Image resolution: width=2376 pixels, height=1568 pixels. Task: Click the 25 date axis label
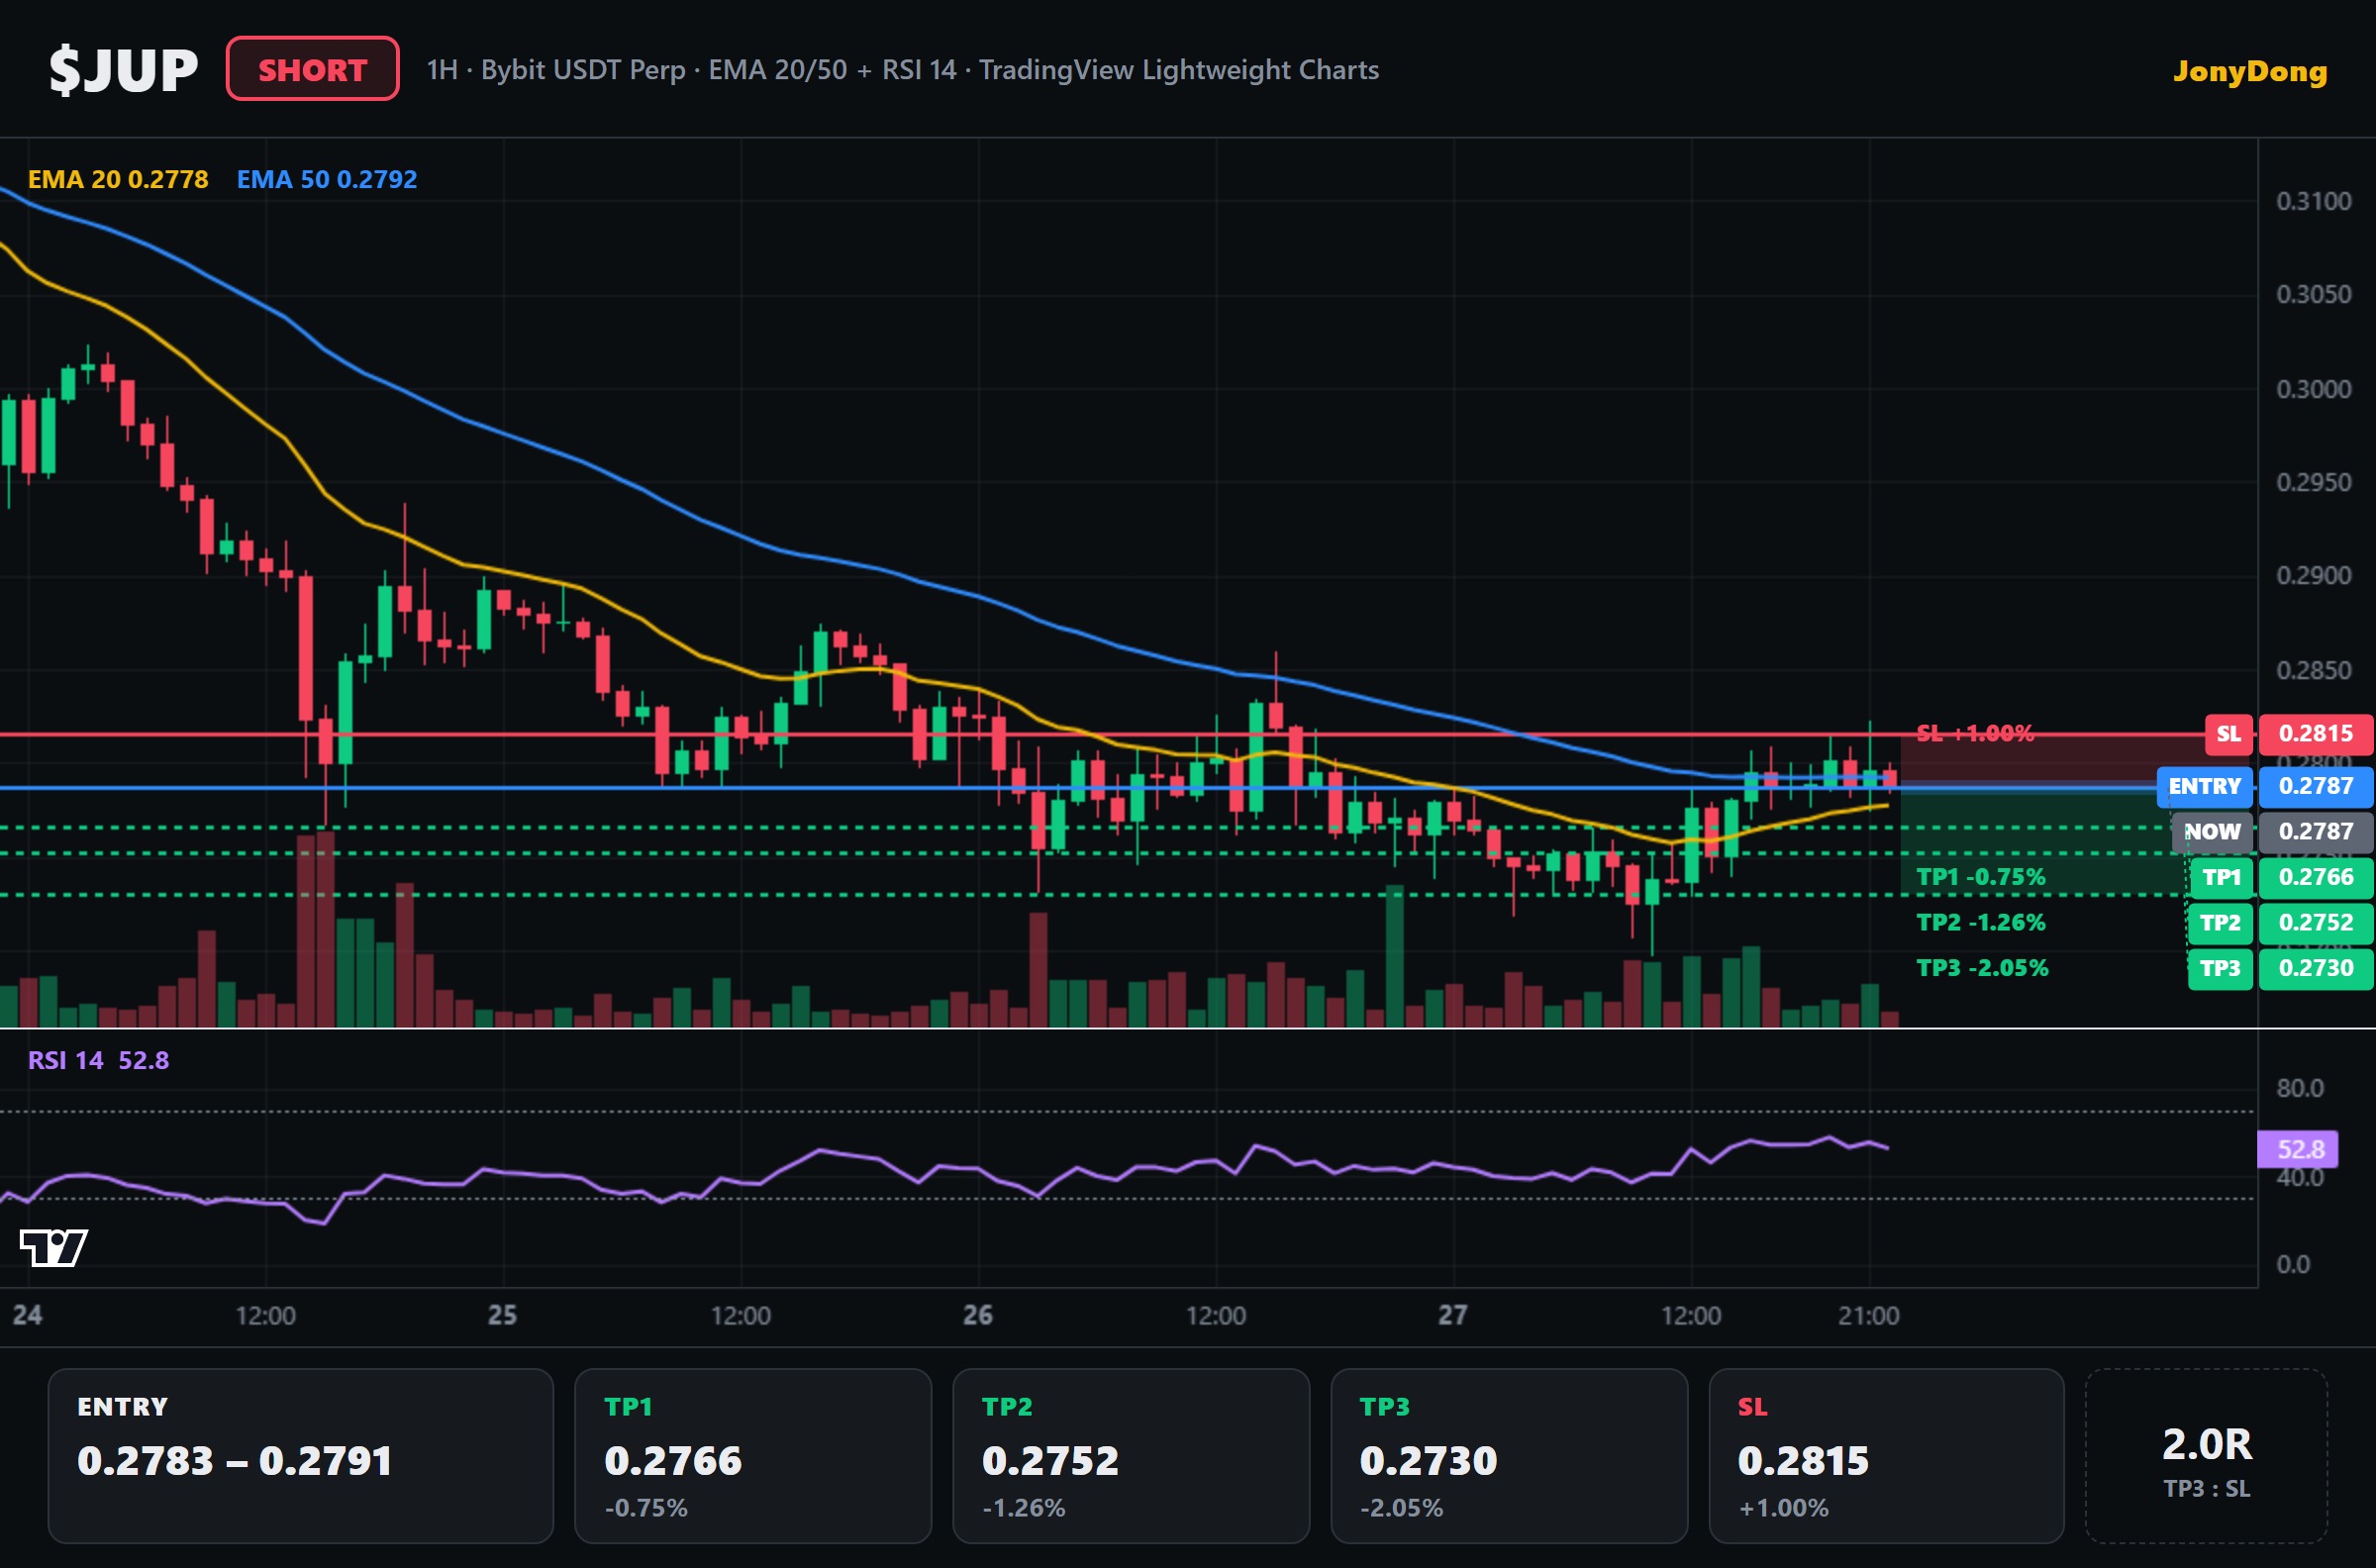(x=502, y=1315)
